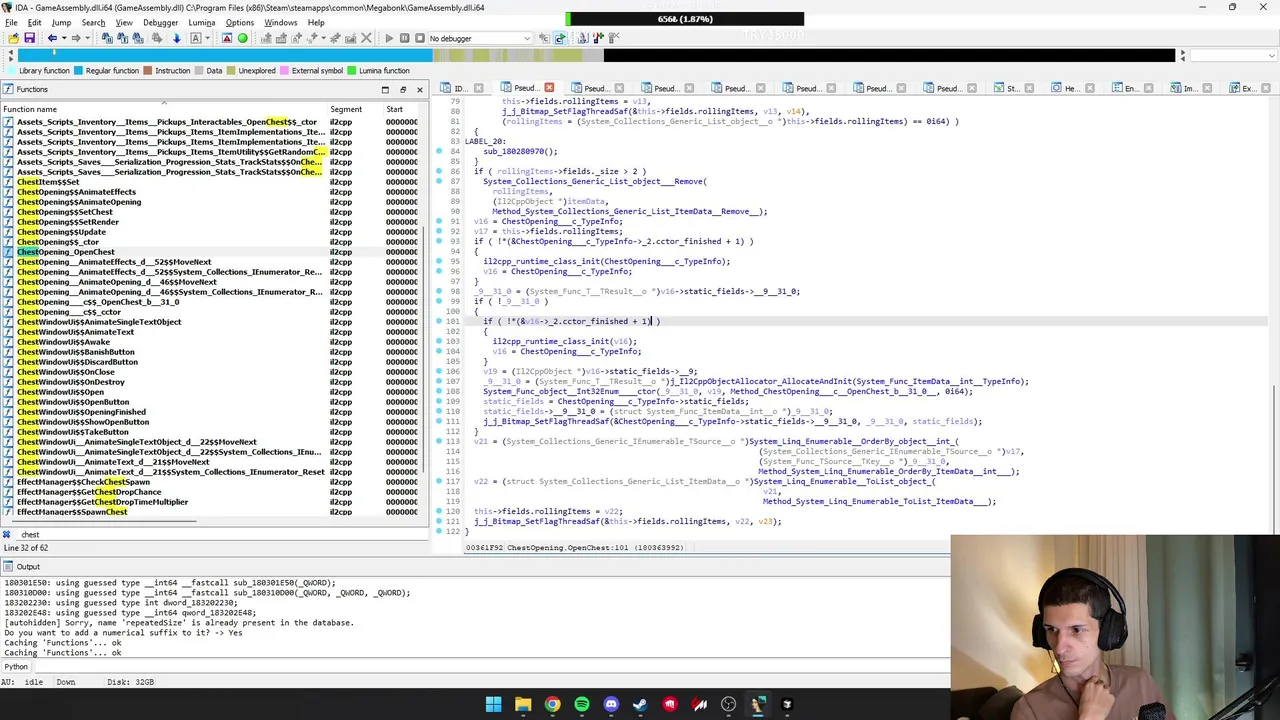
Task: Click the green circle toolbar icon
Action: [243, 38]
